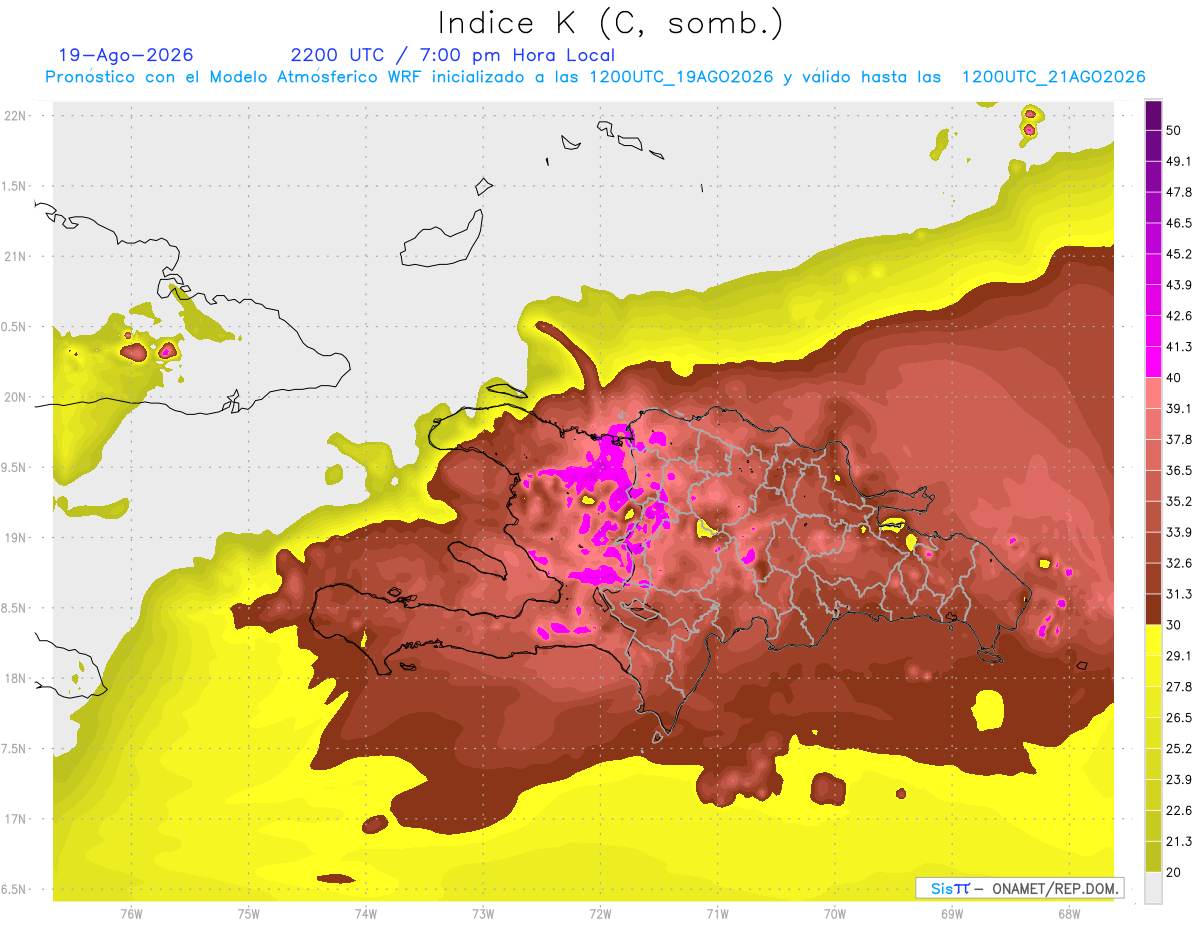Pick the dark brown legend band between 30 and 31.3
The width and height of the screenshot is (1200, 927).
tap(1153, 609)
